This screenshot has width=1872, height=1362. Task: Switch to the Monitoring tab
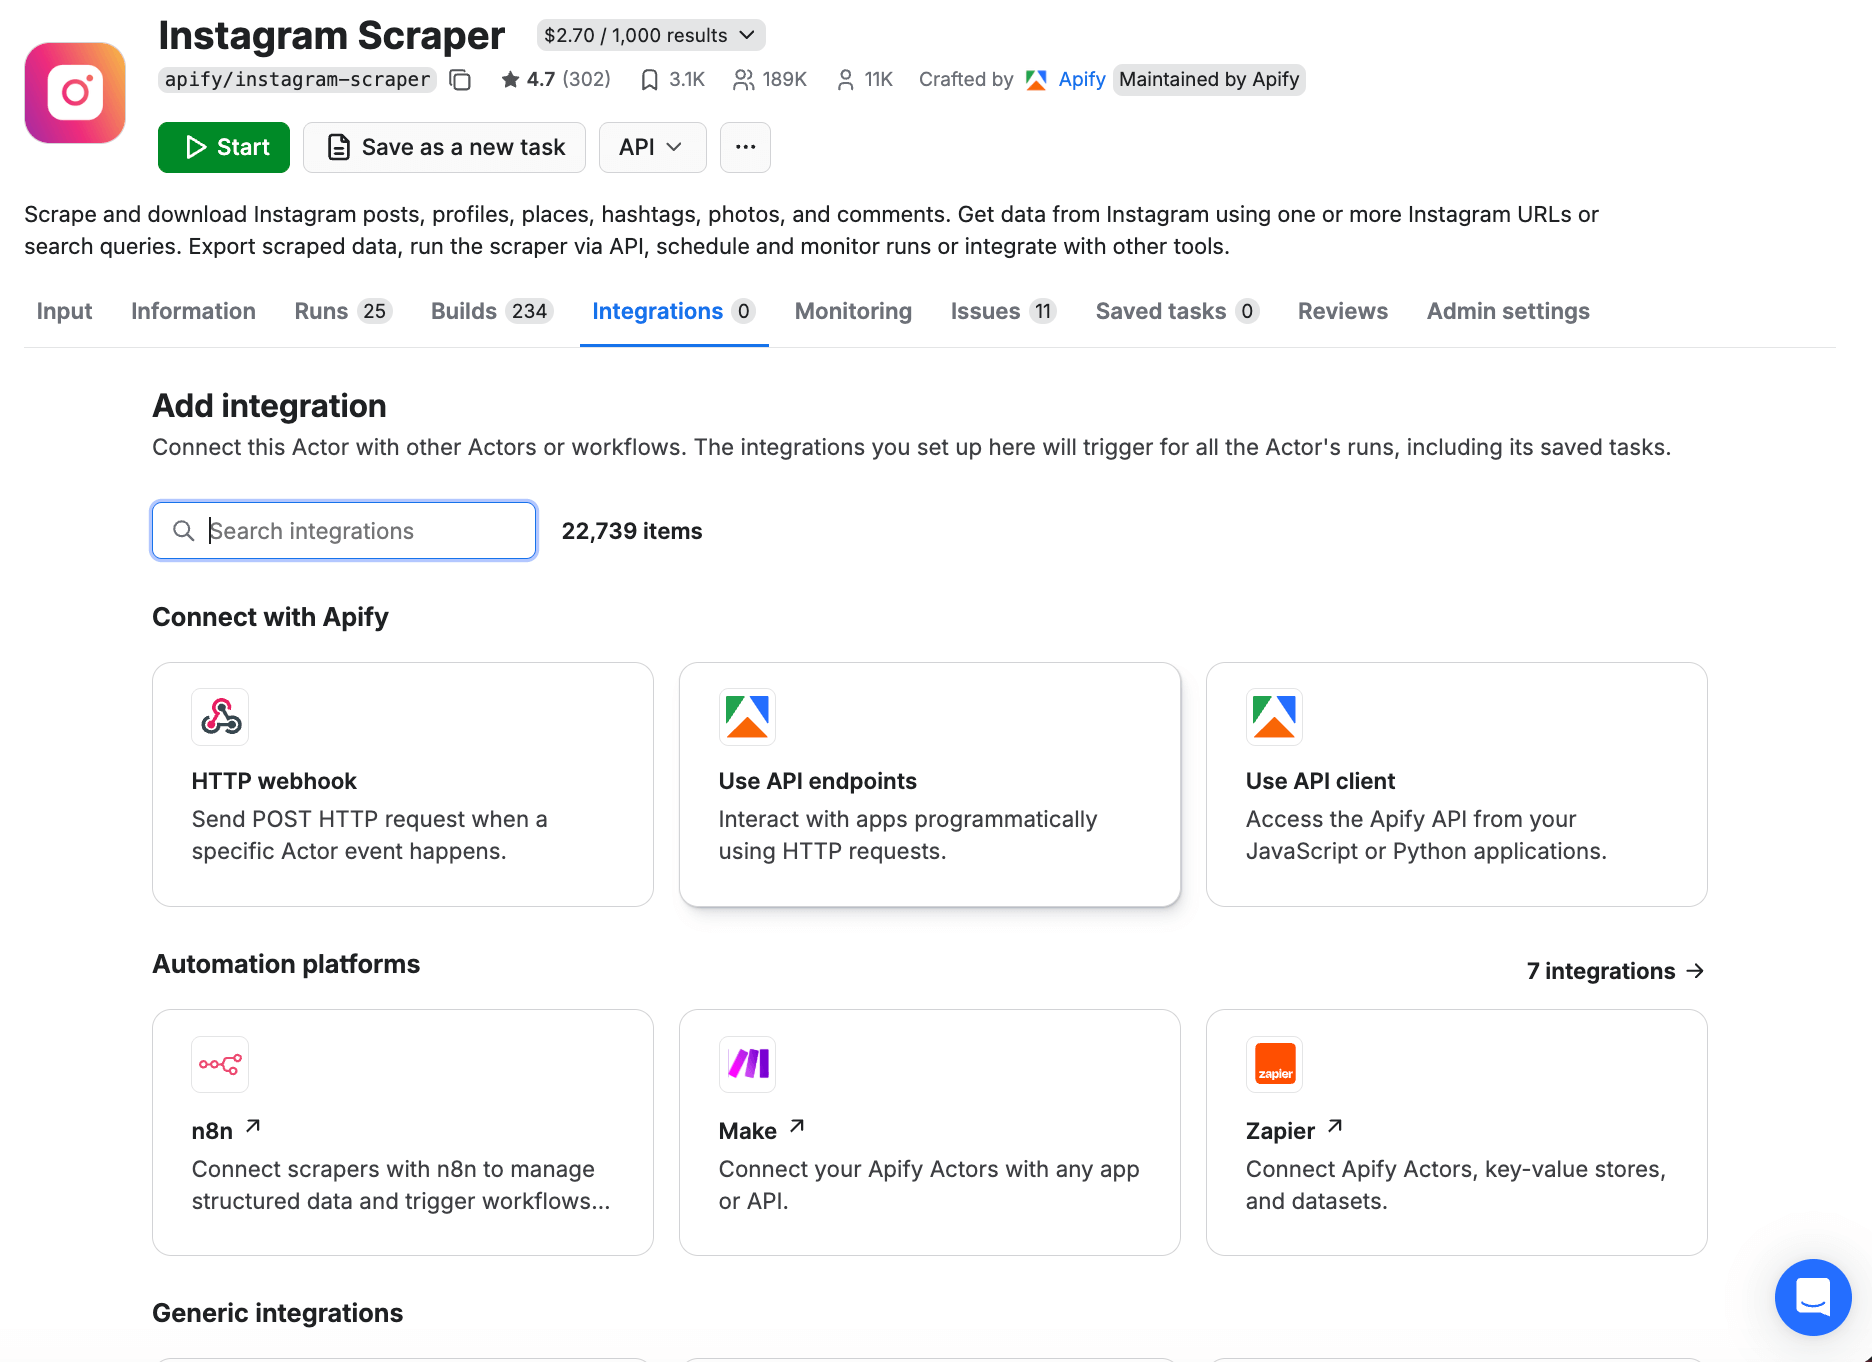(853, 311)
